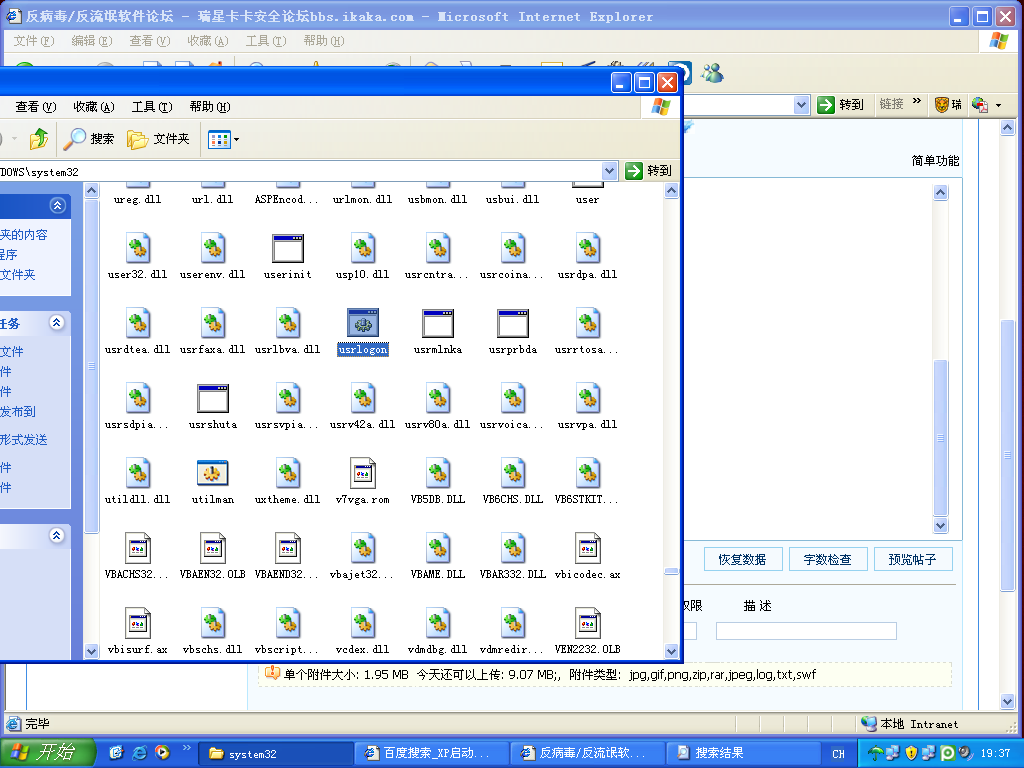Select the utilman application icon
Image resolution: width=1024 pixels, height=768 pixels.
212,473
